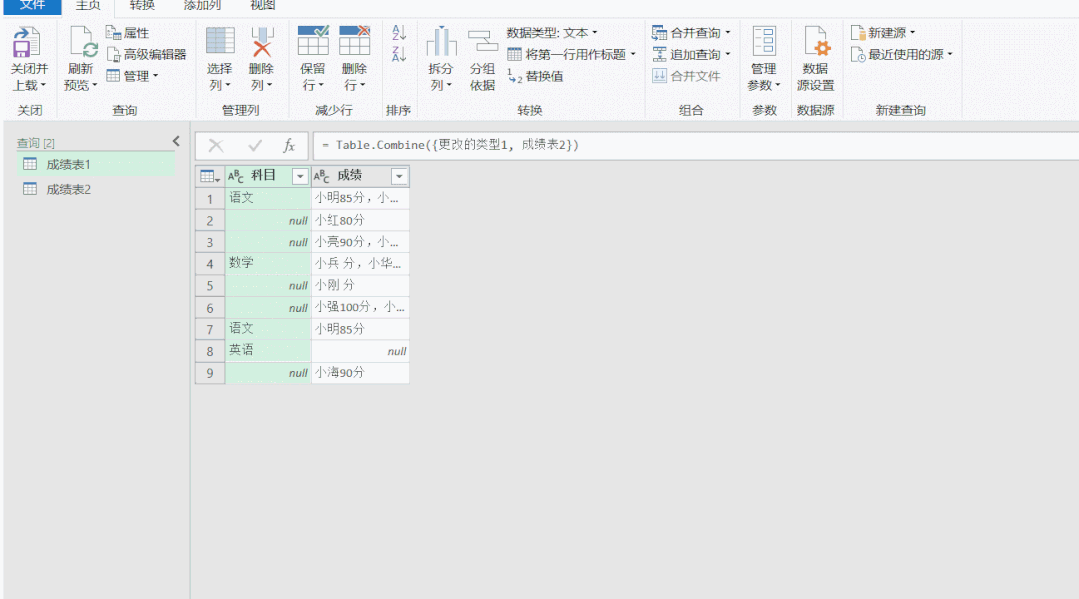The width and height of the screenshot is (1079, 599).
Task: Click the Split Column (拆分列) icon
Action: (441, 41)
